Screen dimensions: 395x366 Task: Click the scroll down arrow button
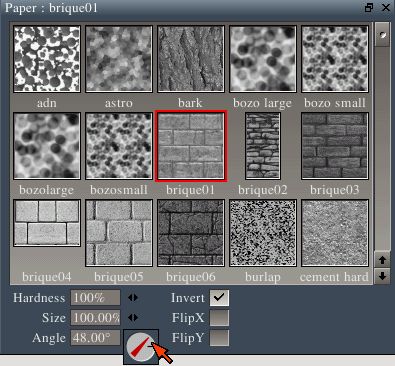[x=382, y=276]
